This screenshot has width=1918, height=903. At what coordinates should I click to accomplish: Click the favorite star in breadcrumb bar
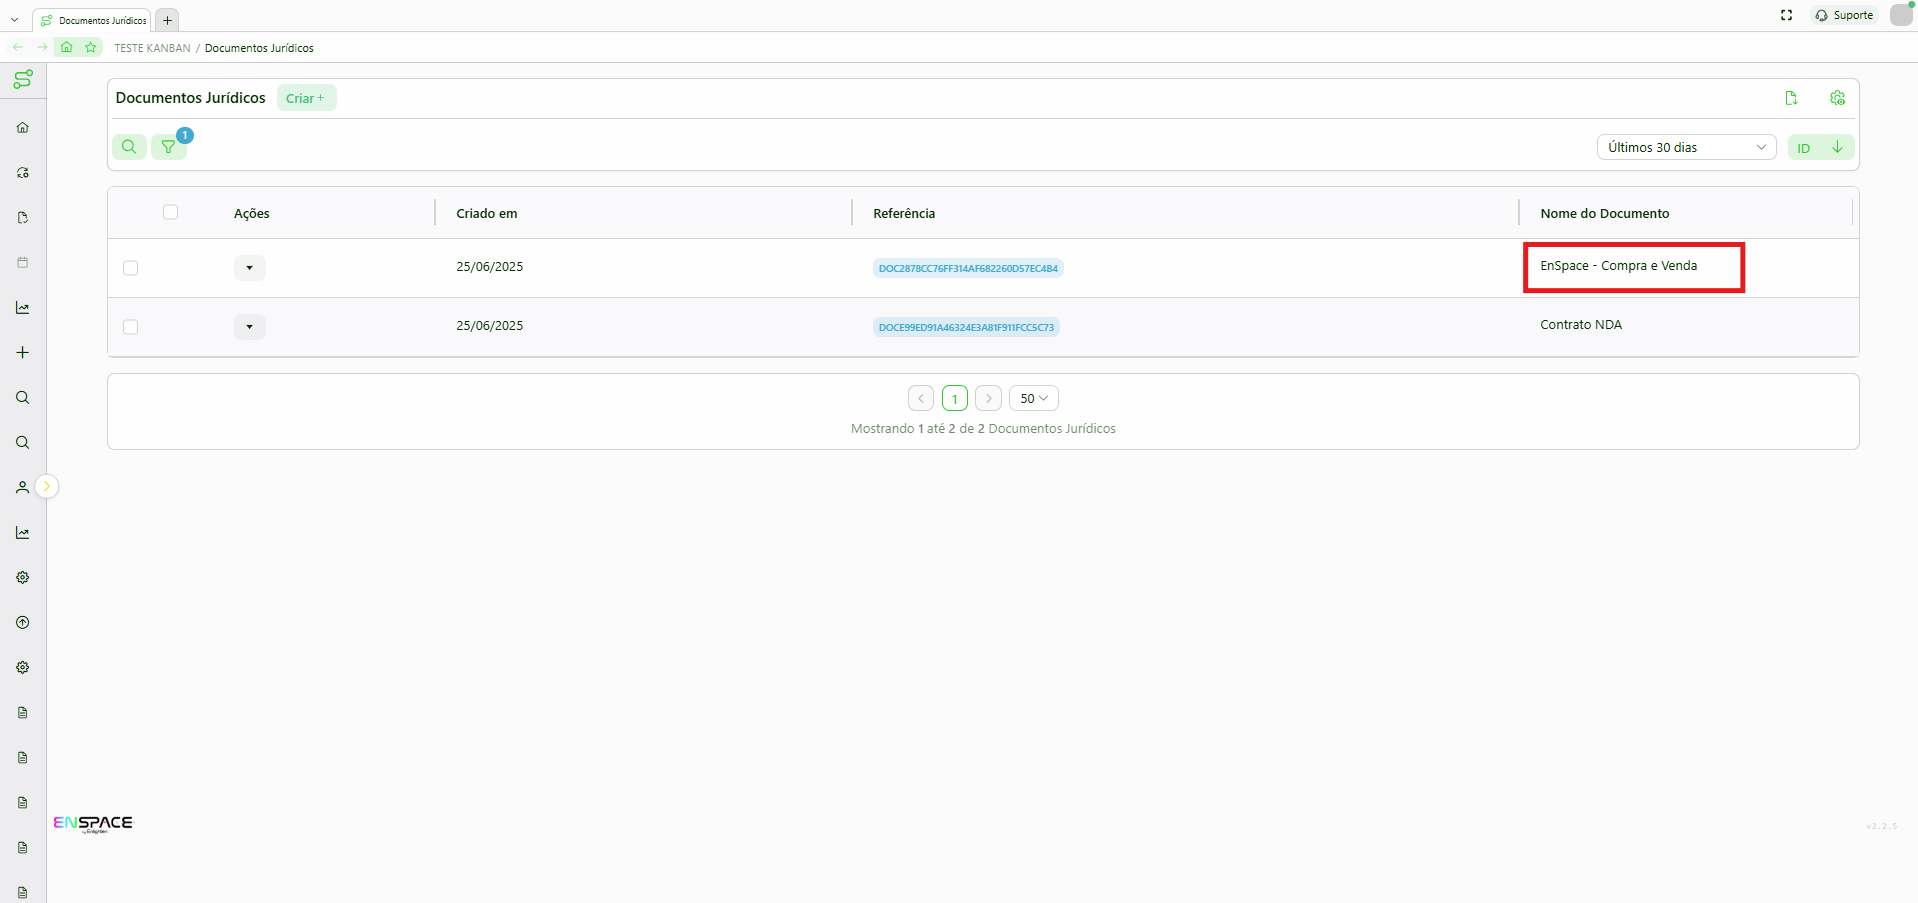[91, 47]
